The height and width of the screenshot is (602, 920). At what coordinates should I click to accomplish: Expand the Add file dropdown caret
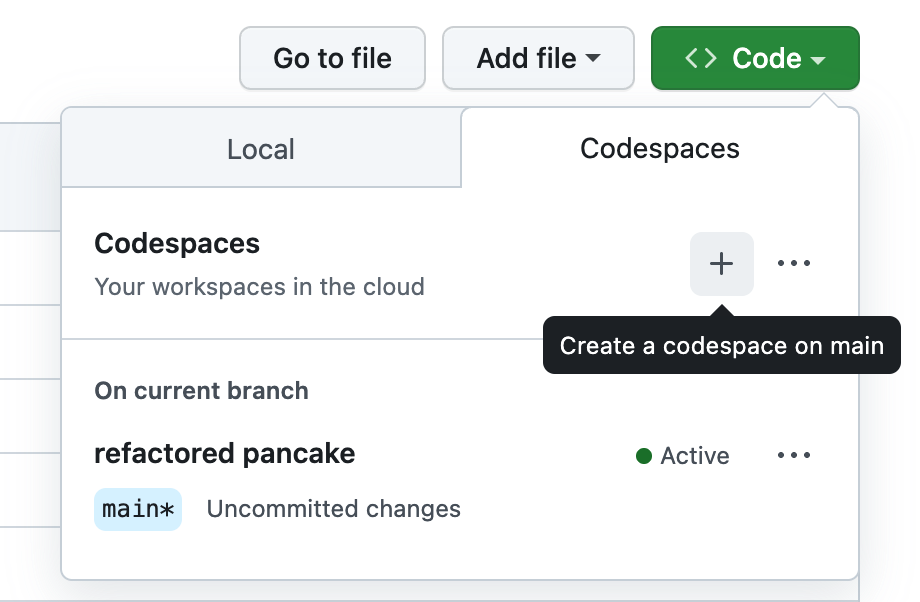(x=593, y=58)
